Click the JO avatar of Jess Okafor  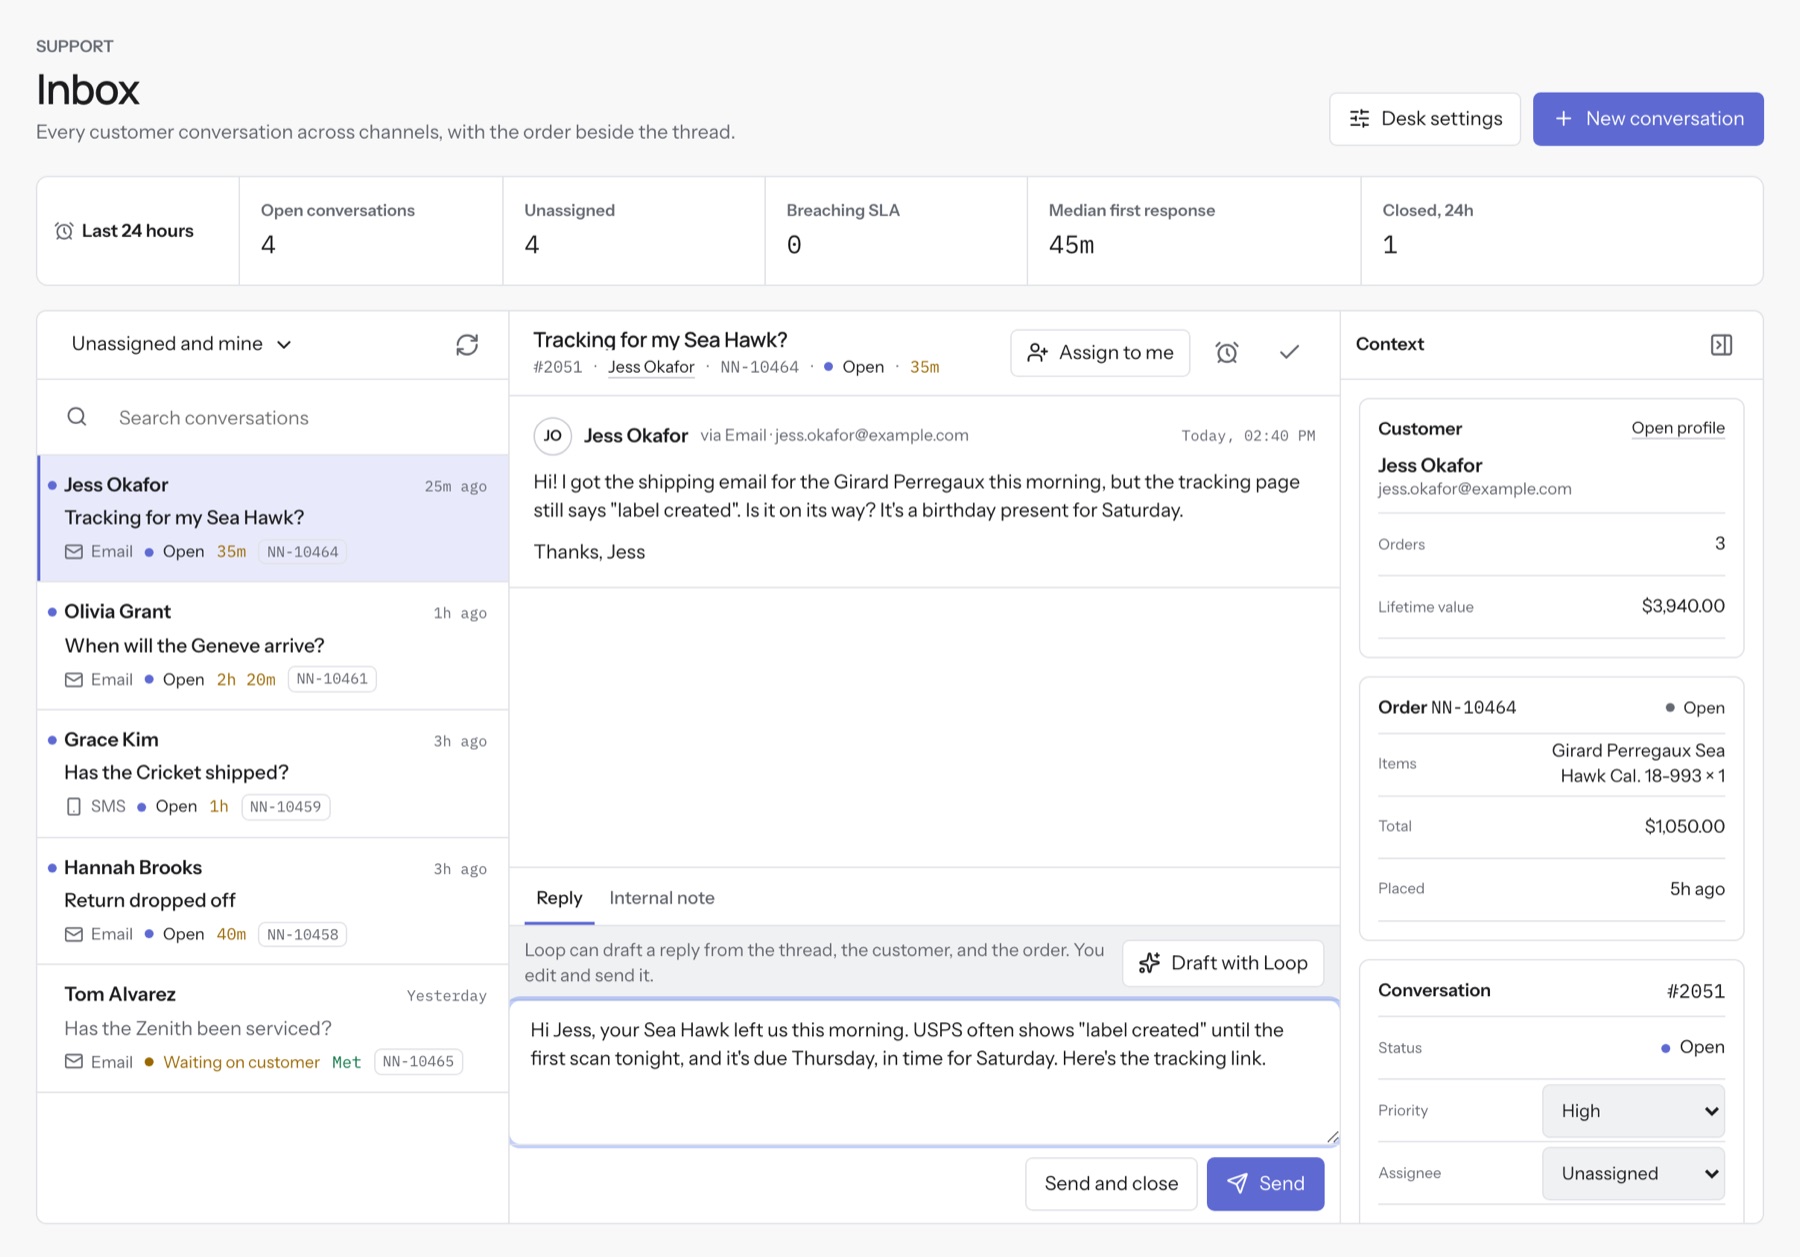(x=553, y=435)
